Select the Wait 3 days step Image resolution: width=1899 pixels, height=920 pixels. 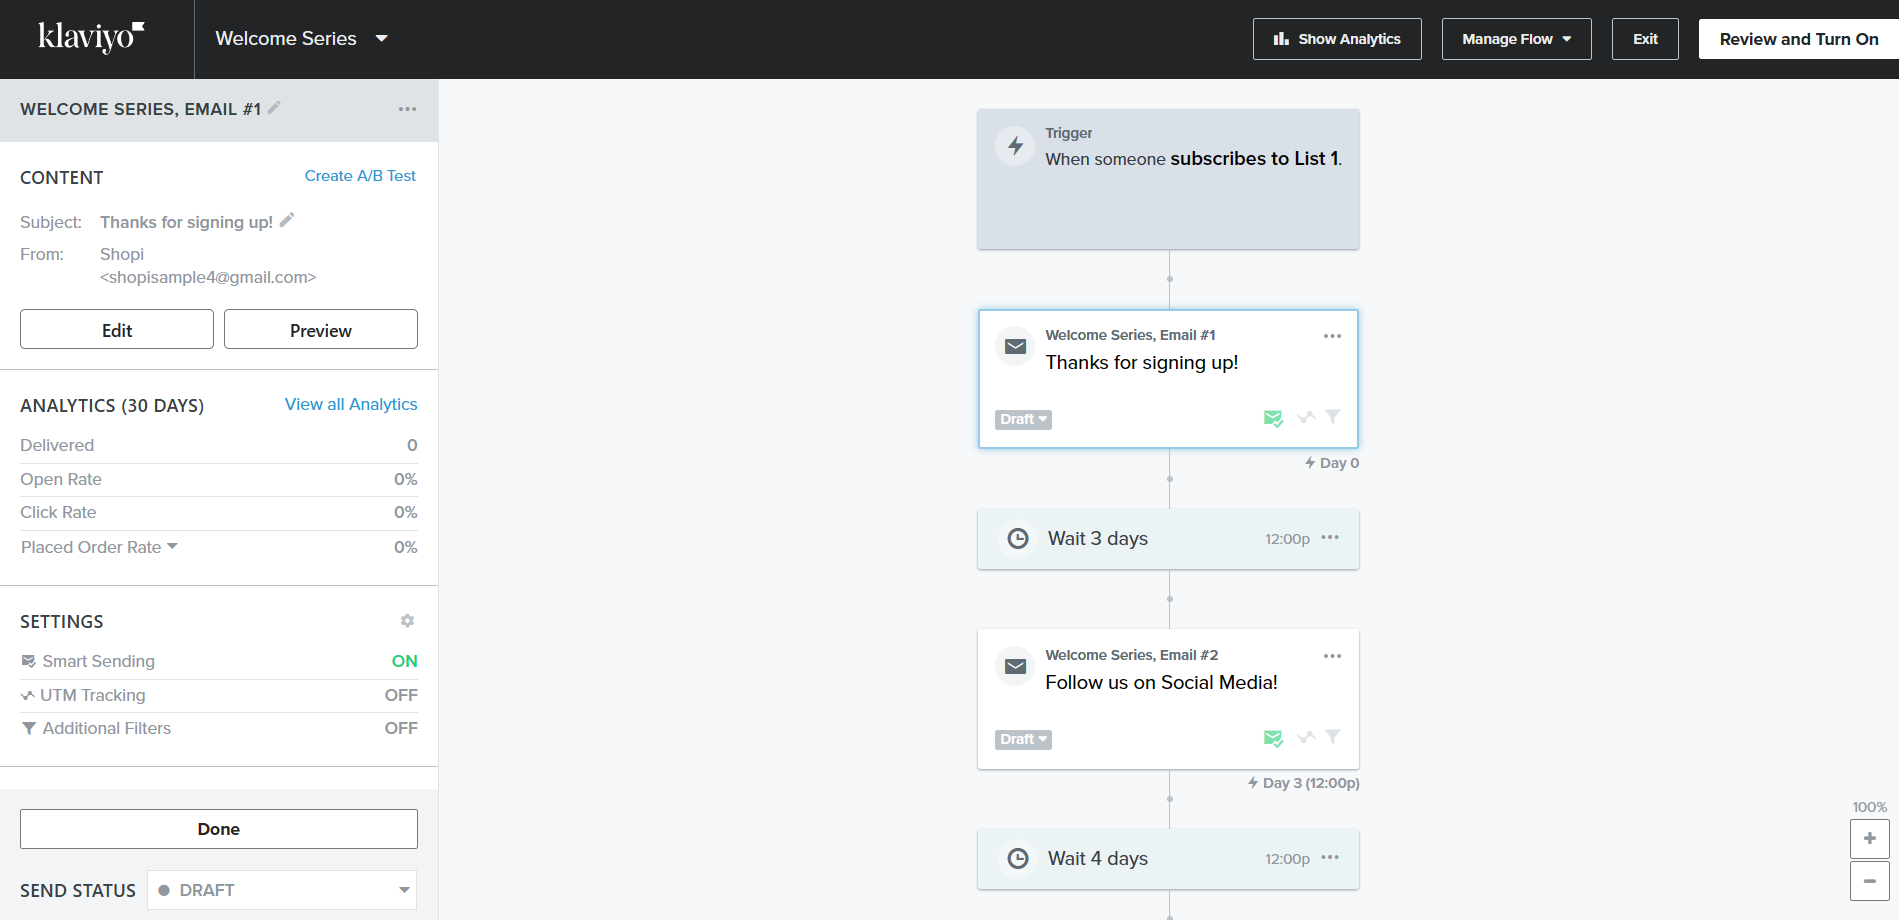point(1168,539)
